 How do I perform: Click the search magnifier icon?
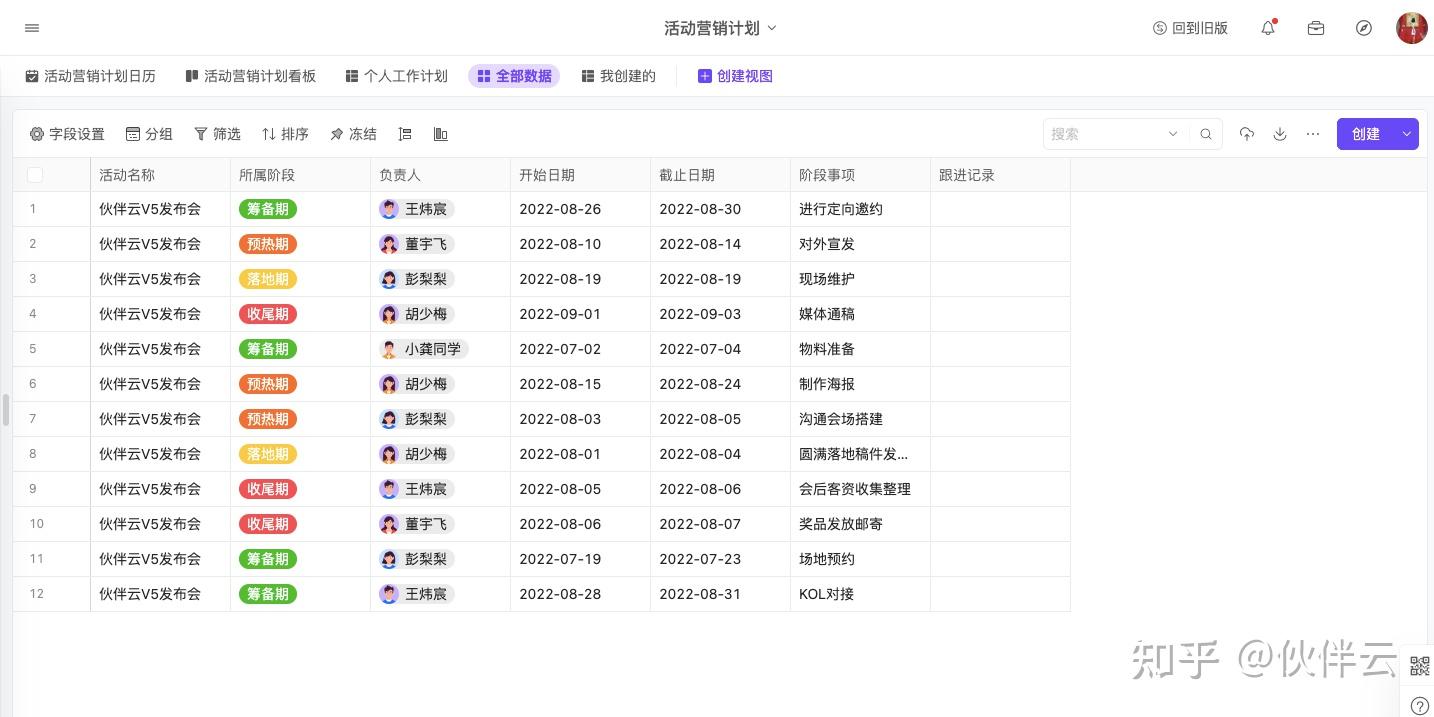coord(1206,134)
